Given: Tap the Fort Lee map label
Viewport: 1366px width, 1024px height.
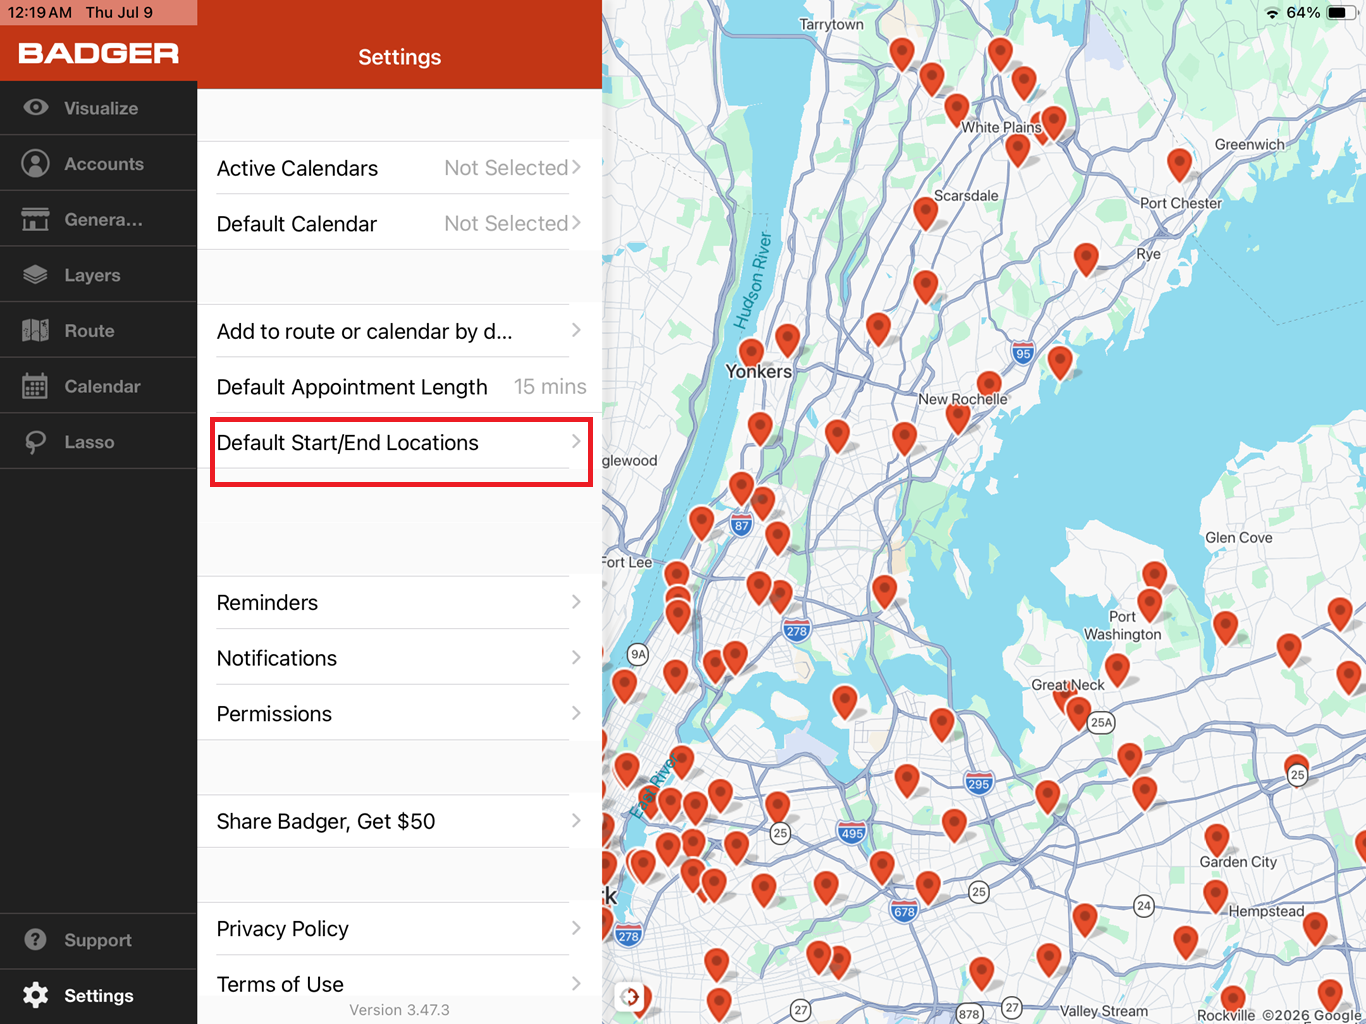Looking at the screenshot, I should (x=627, y=562).
